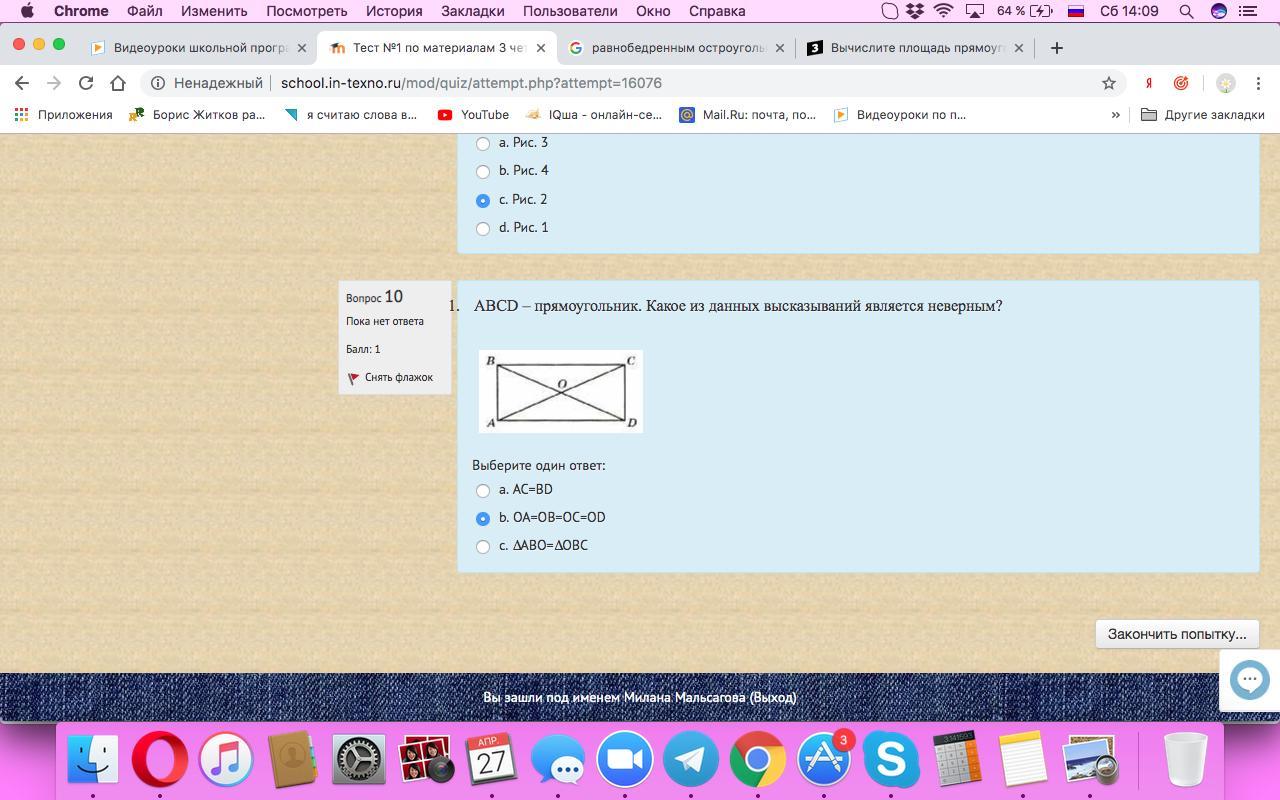Choose answer a. AC=BD

click(483, 490)
